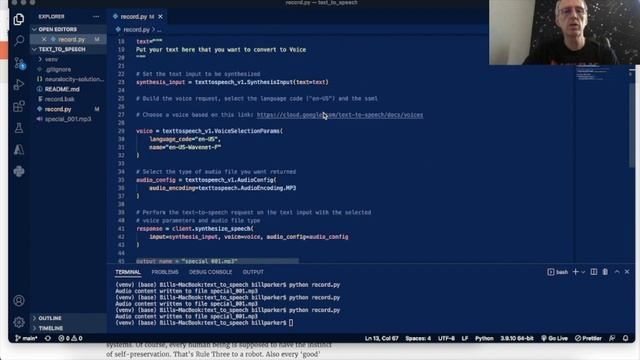Open the errors and warnings count in status bar

click(x=70, y=338)
